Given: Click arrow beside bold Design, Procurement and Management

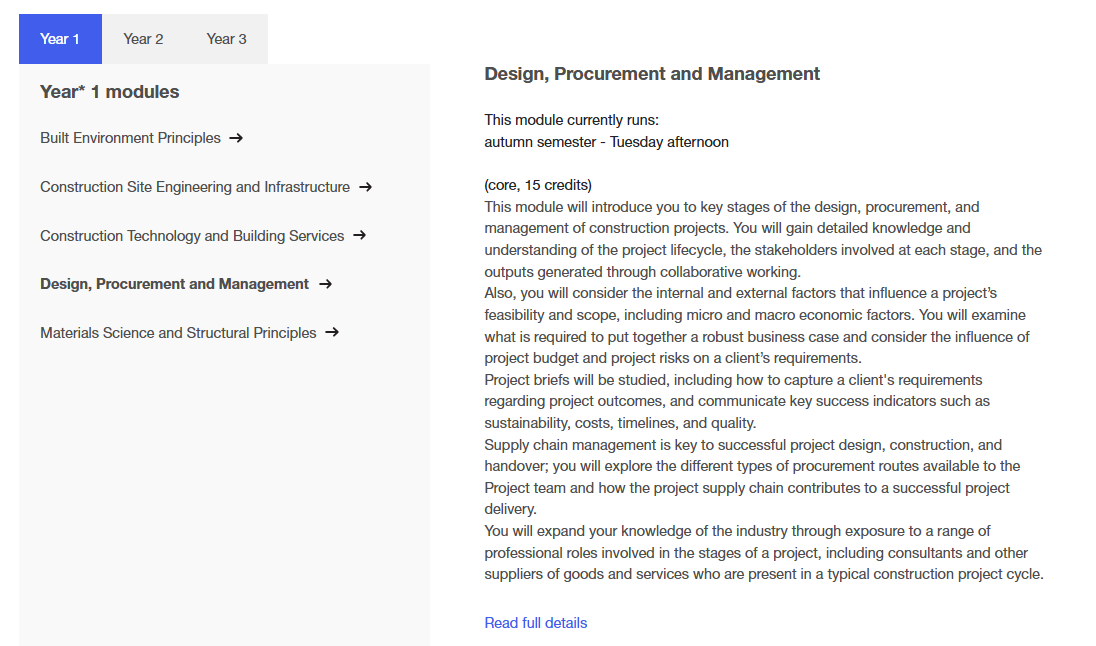Looking at the screenshot, I should [325, 284].
